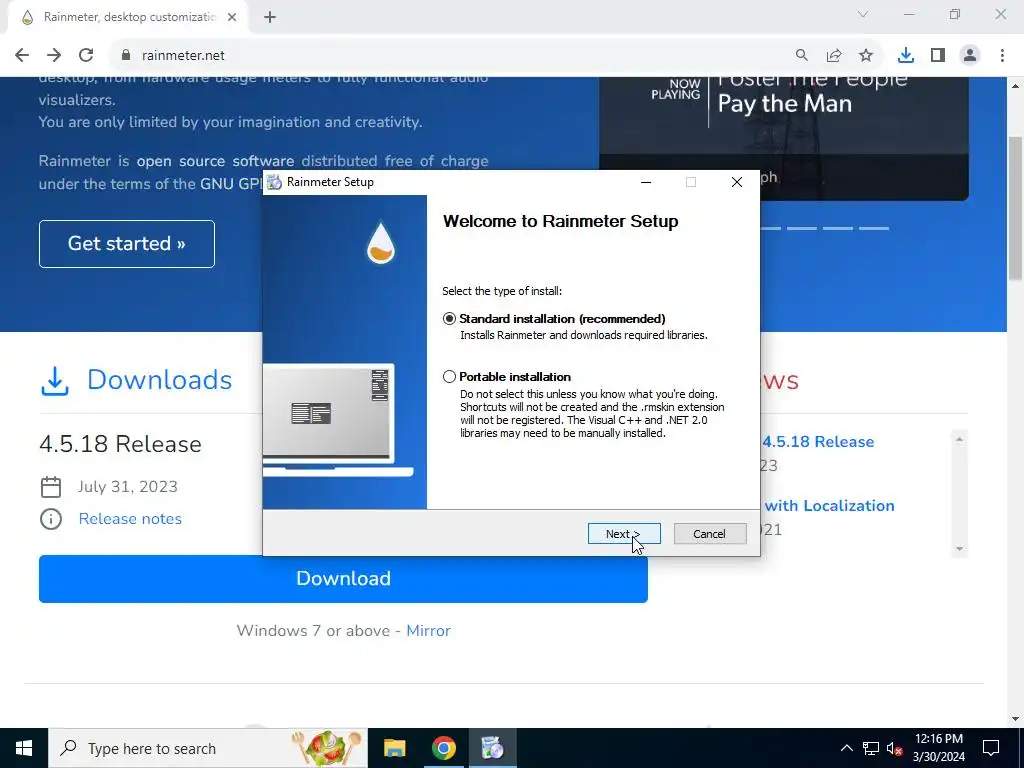Open the muted volume tray icon
Image resolution: width=1024 pixels, height=768 pixels.
[895, 748]
